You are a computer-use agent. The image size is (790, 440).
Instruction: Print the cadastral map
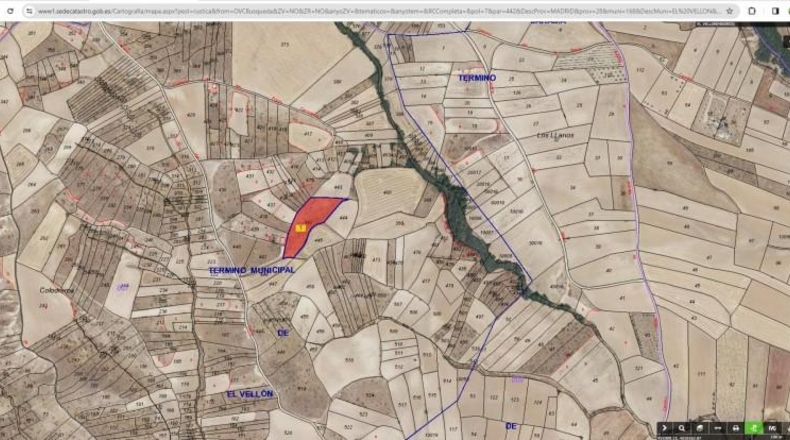(736, 428)
